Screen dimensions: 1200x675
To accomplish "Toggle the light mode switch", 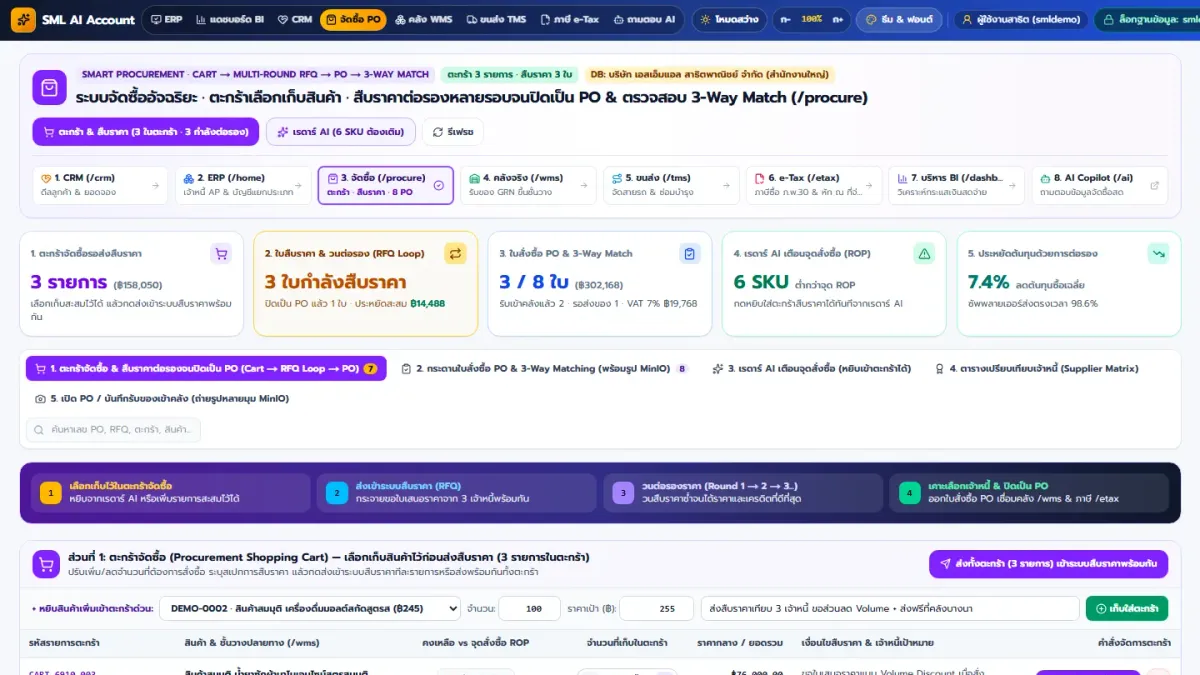I will point(730,19).
